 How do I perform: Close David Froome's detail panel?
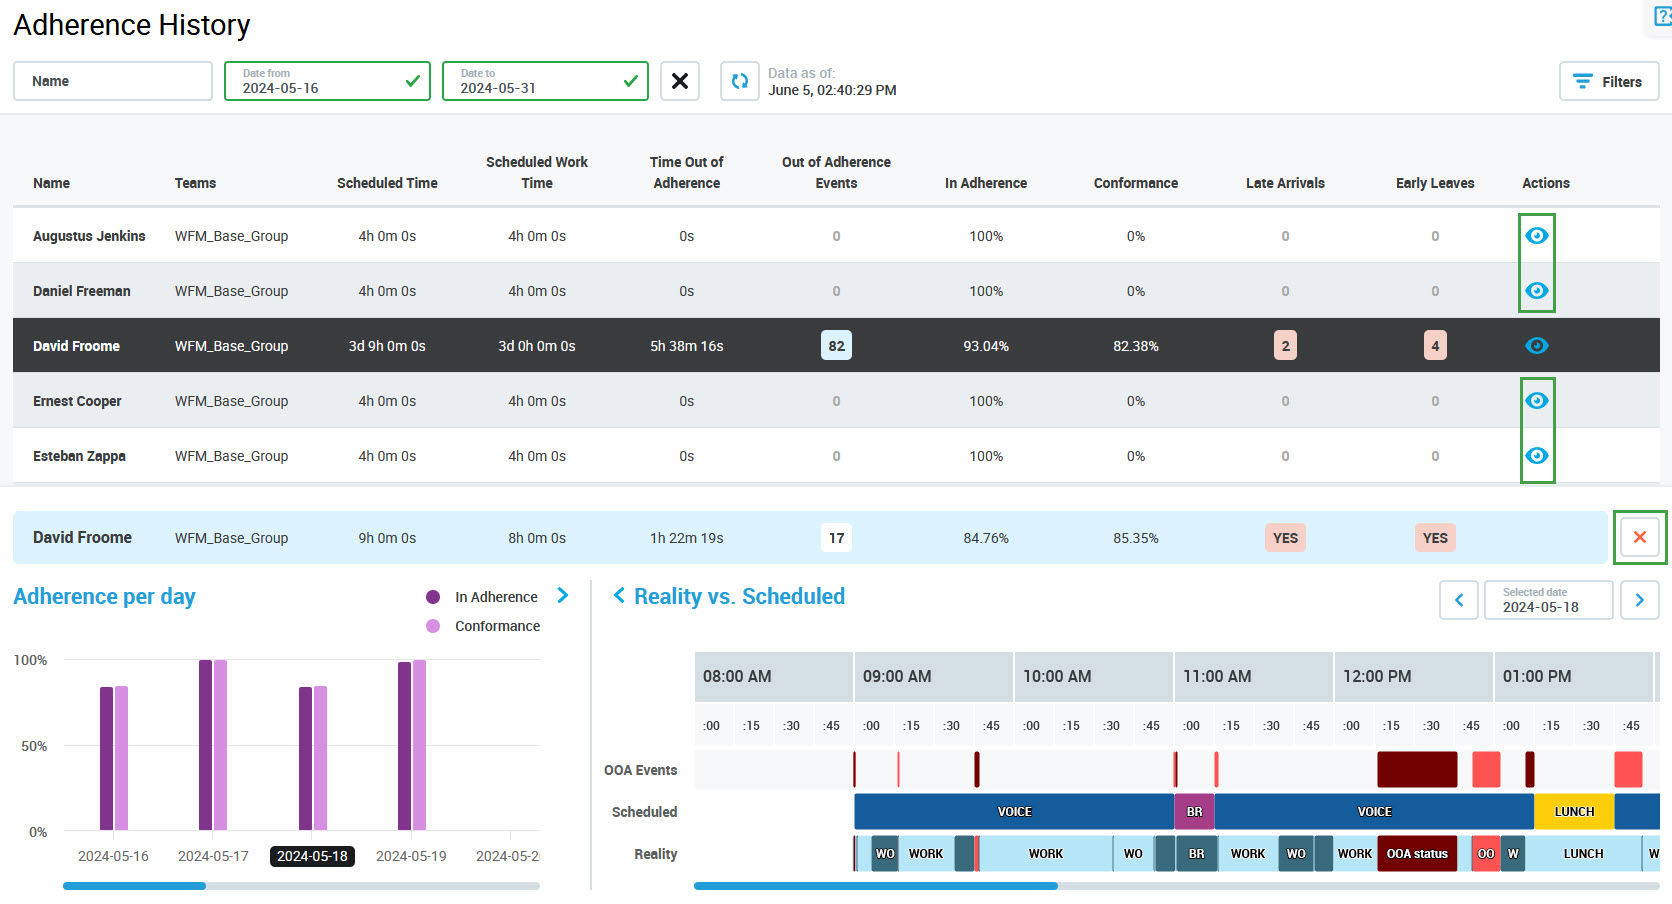pyautogui.click(x=1639, y=538)
